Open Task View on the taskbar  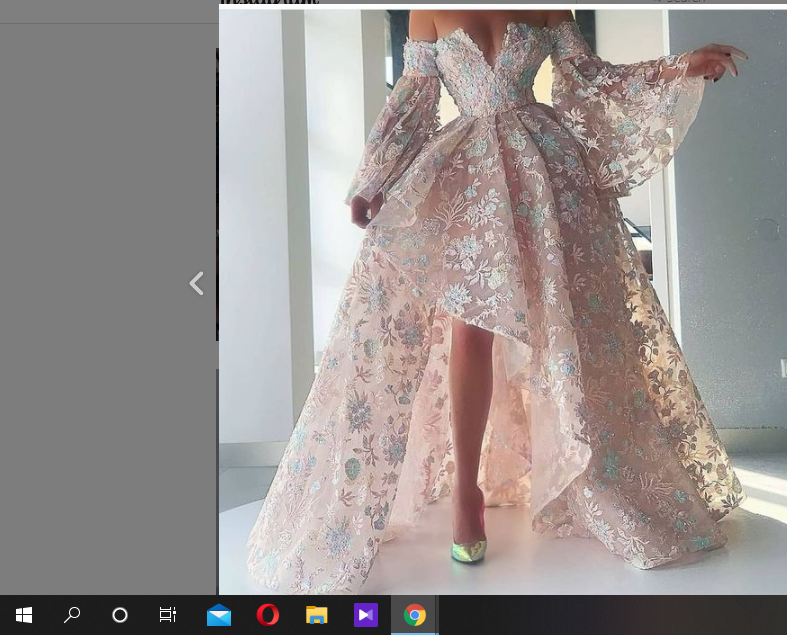[x=168, y=615]
